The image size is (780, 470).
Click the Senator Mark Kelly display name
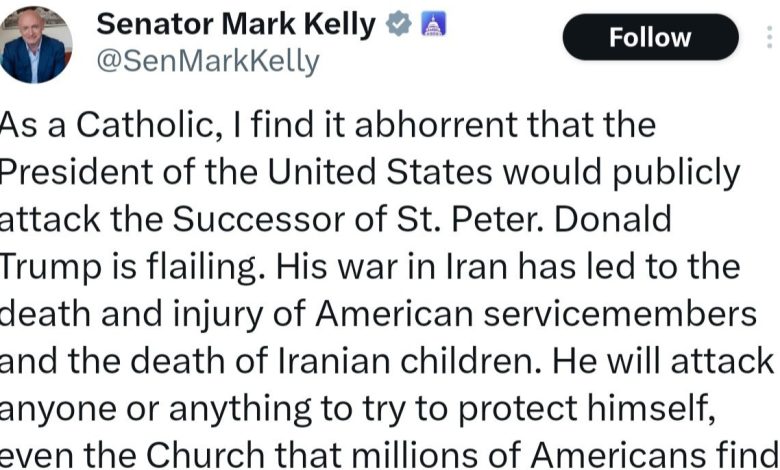(235, 26)
